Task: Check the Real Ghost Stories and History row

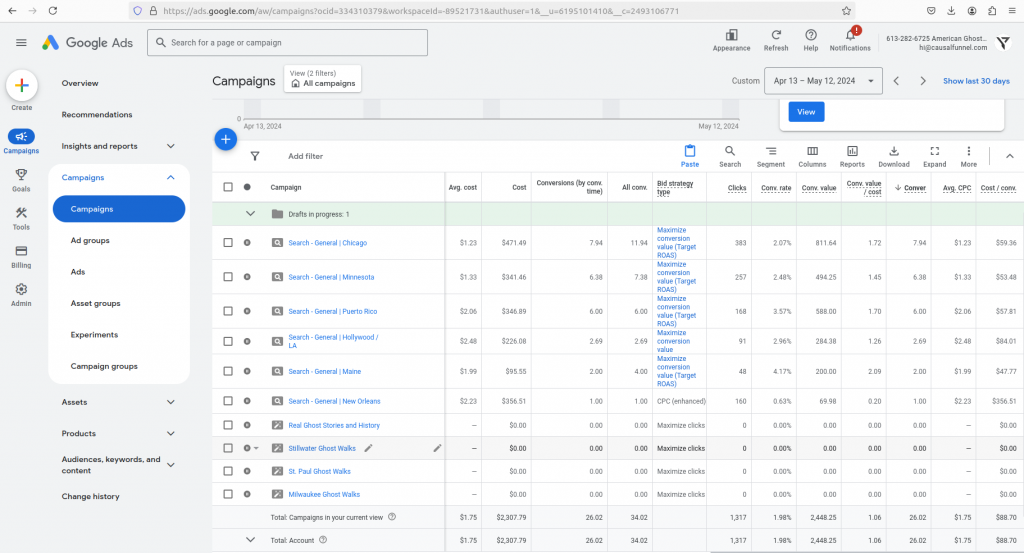Action: pos(228,425)
